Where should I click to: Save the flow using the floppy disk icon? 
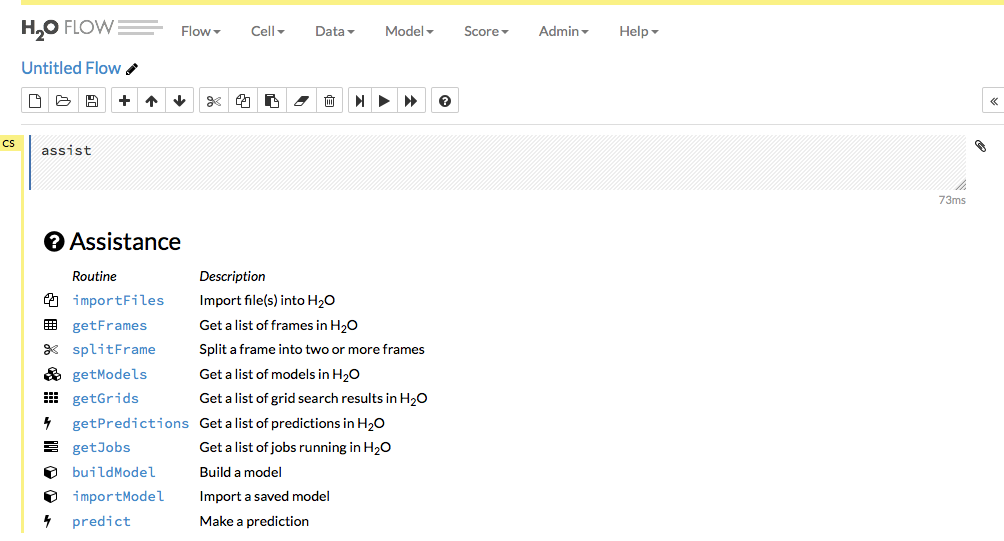pos(92,101)
